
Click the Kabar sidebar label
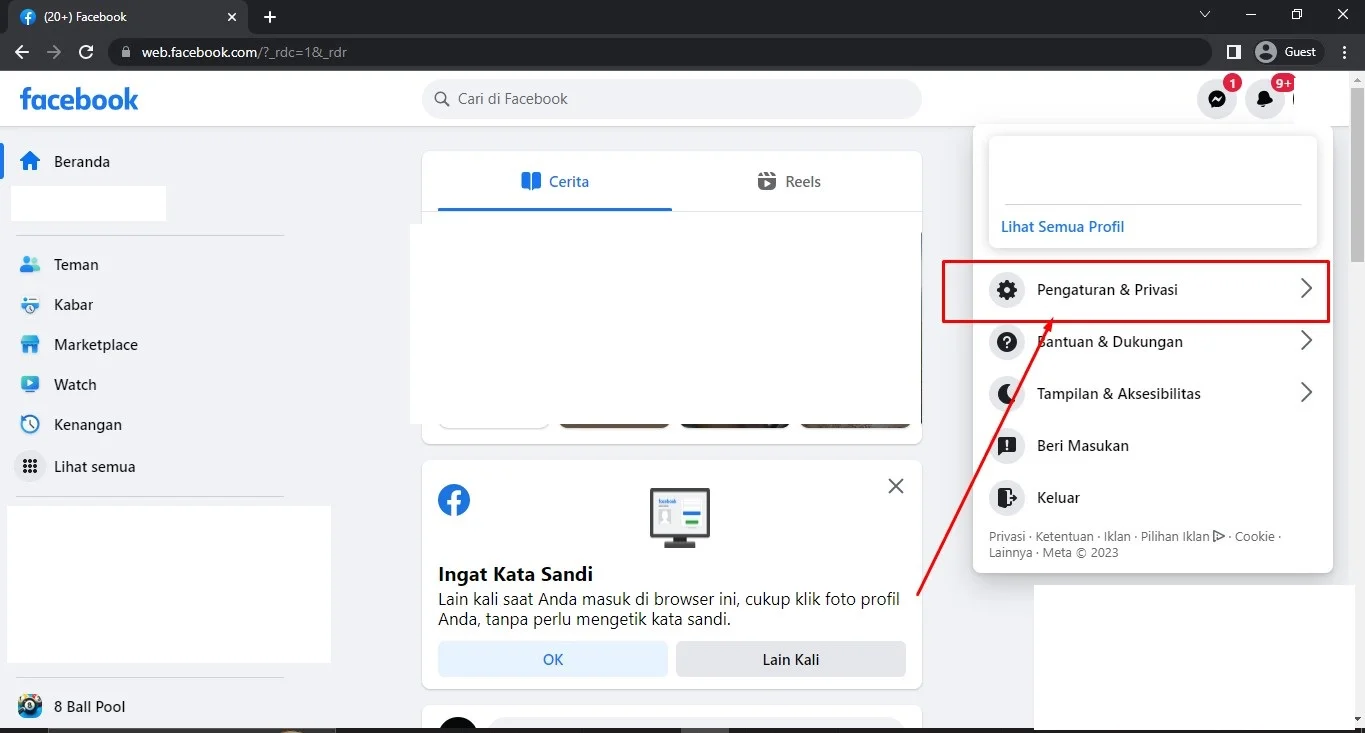pos(73,305)
